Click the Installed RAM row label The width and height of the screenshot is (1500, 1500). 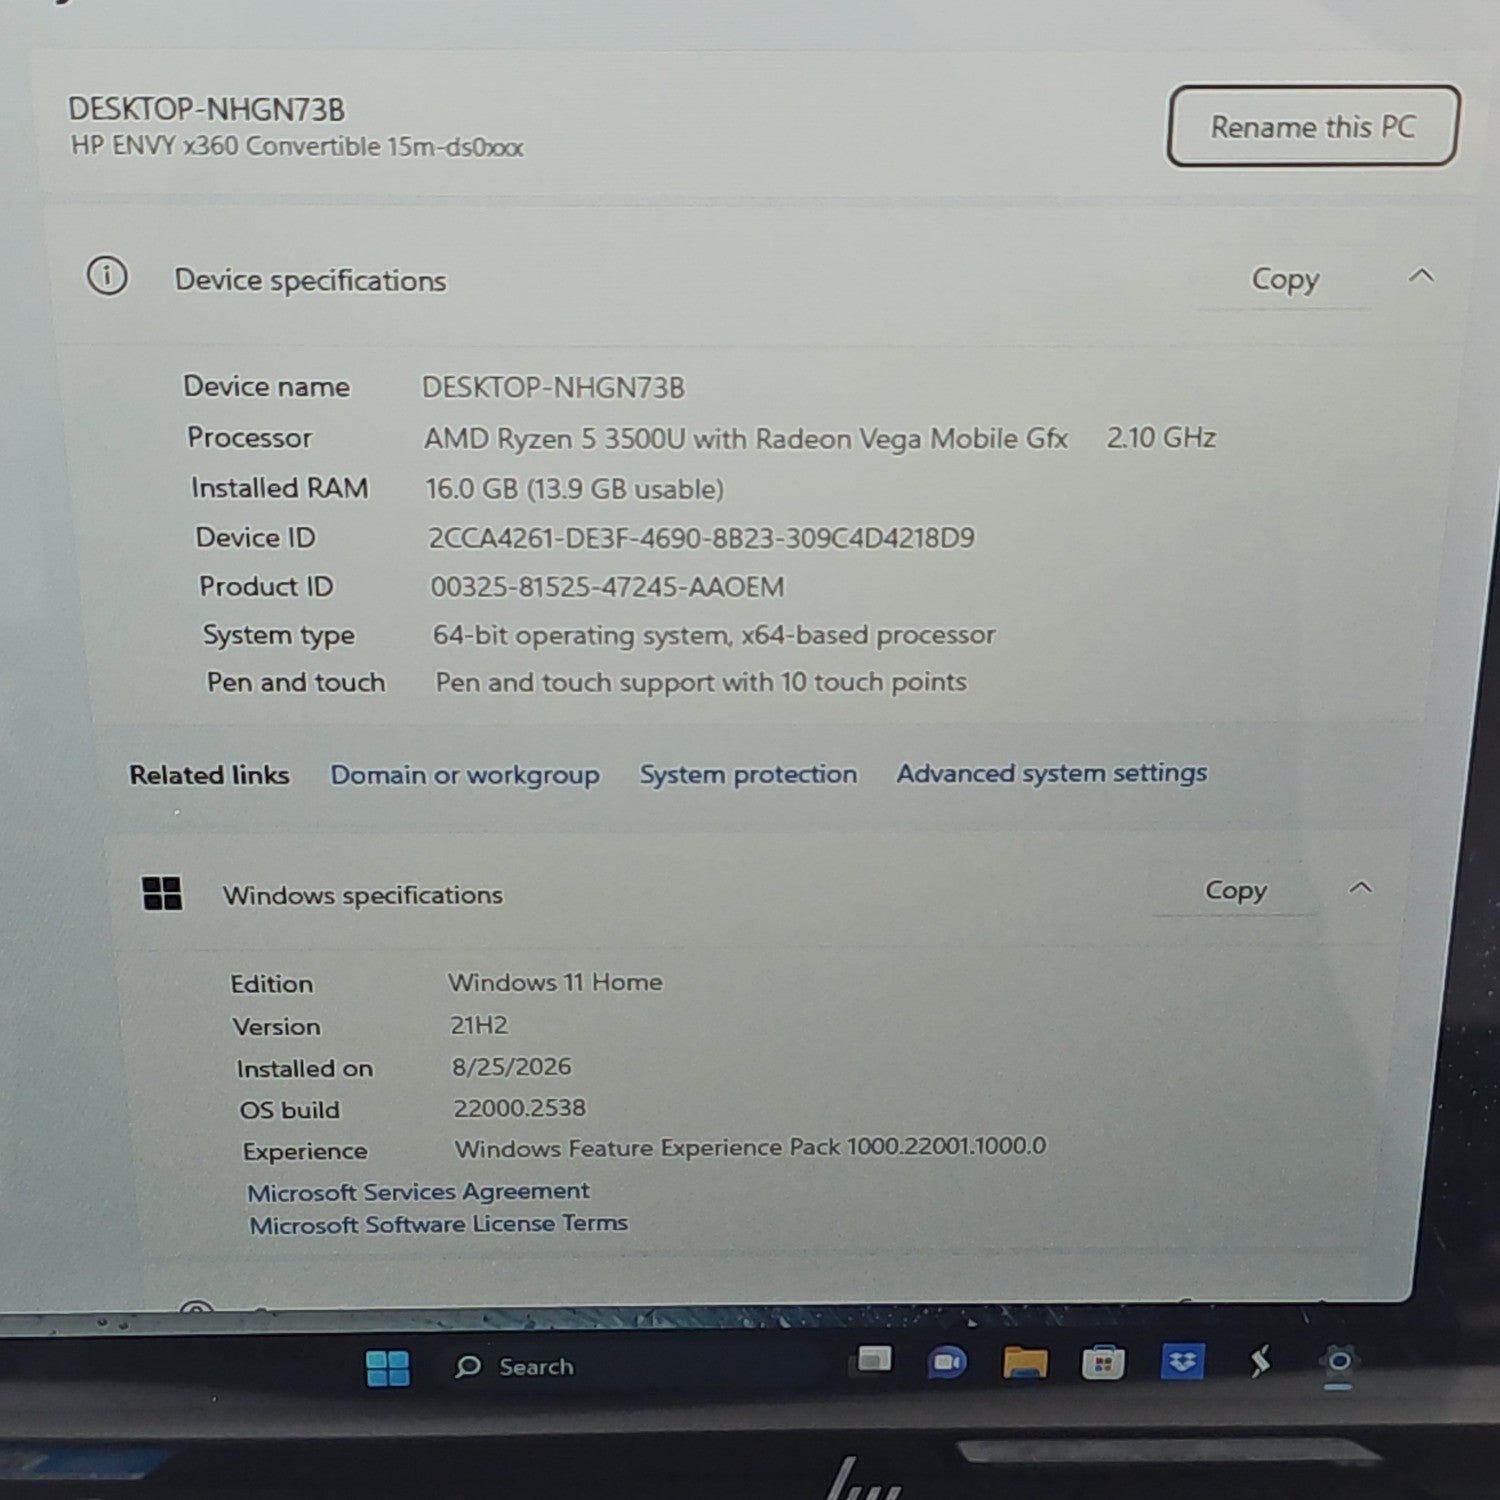point(279,488)
